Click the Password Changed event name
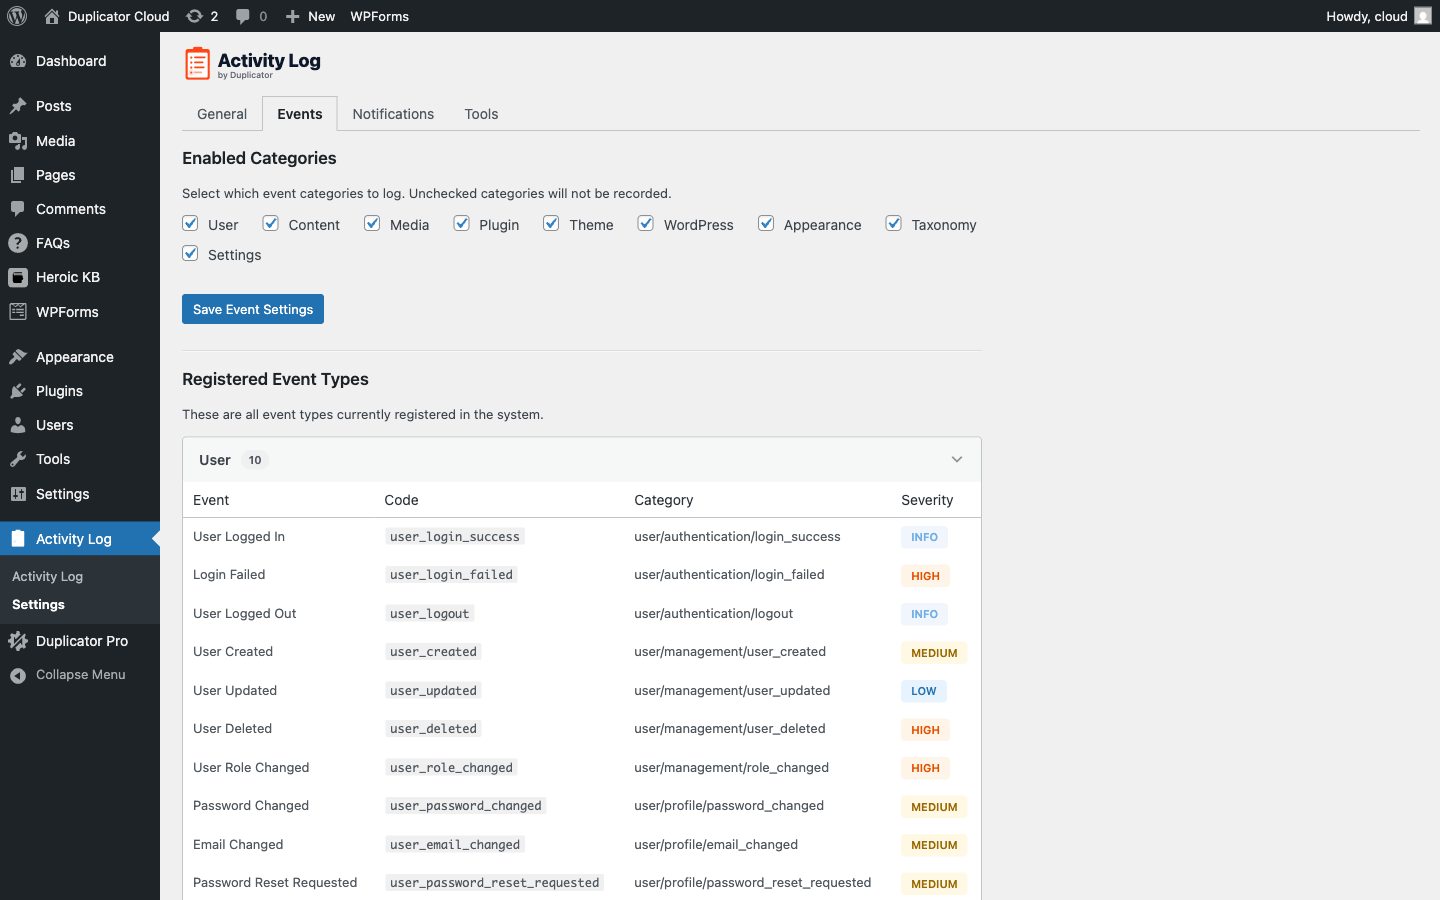 [251, 806]
